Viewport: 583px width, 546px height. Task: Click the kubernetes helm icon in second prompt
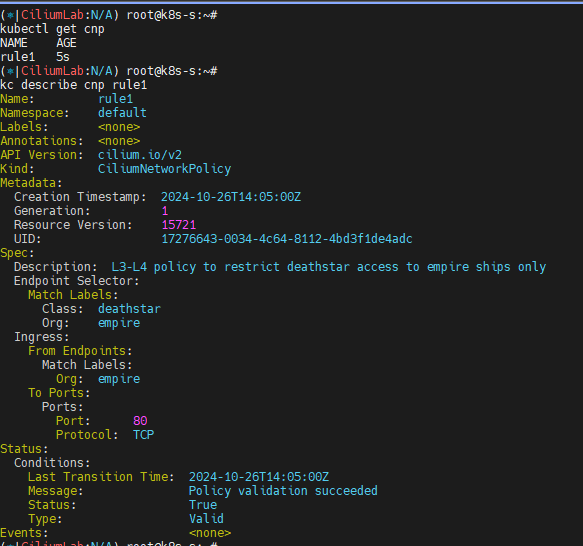click(x=10, y=71)
